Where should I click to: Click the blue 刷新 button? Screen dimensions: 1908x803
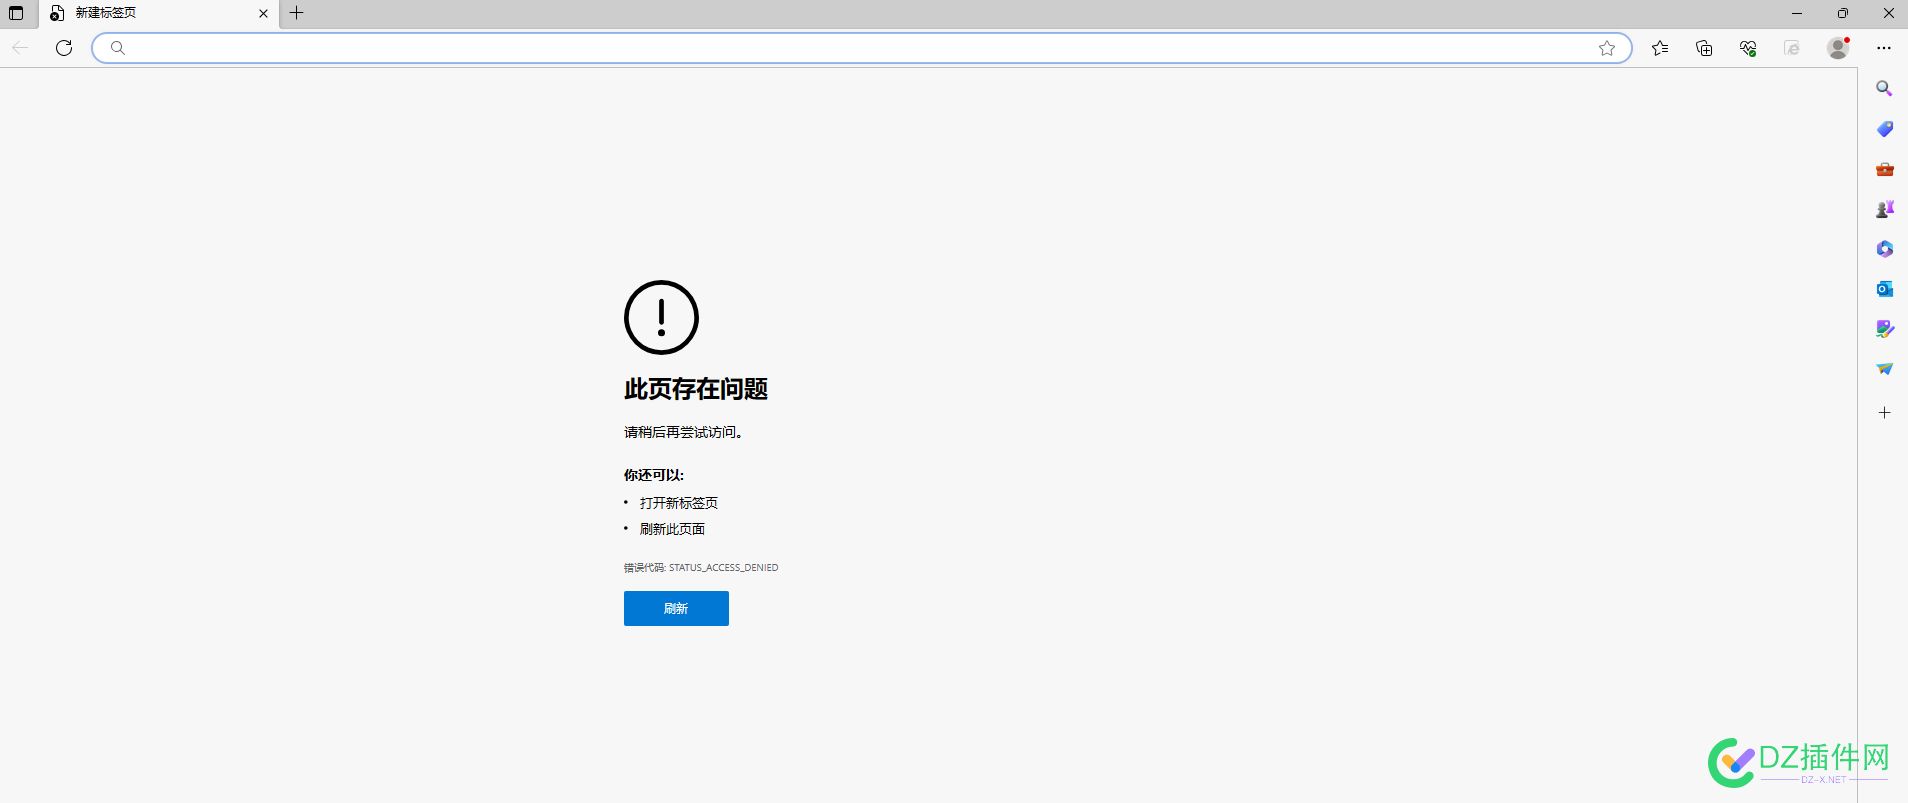(676, 608)
